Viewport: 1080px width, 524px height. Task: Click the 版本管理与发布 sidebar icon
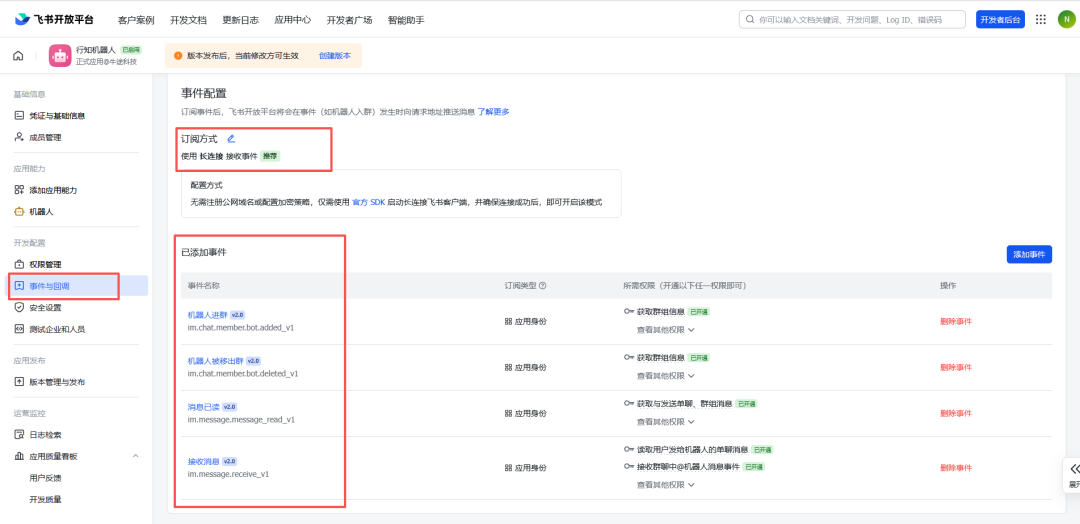point(19,381)
